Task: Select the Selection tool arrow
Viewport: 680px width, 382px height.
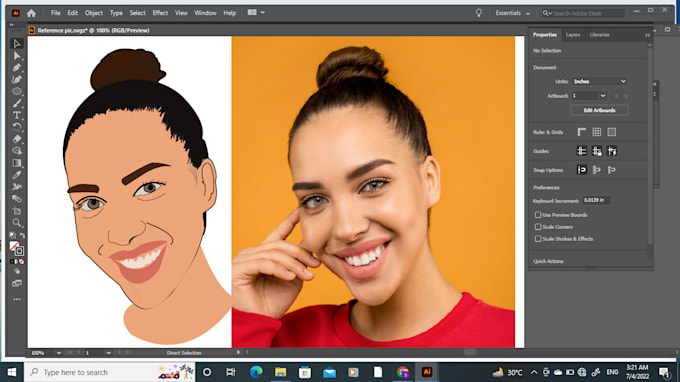Action: (x=17, y=44)
